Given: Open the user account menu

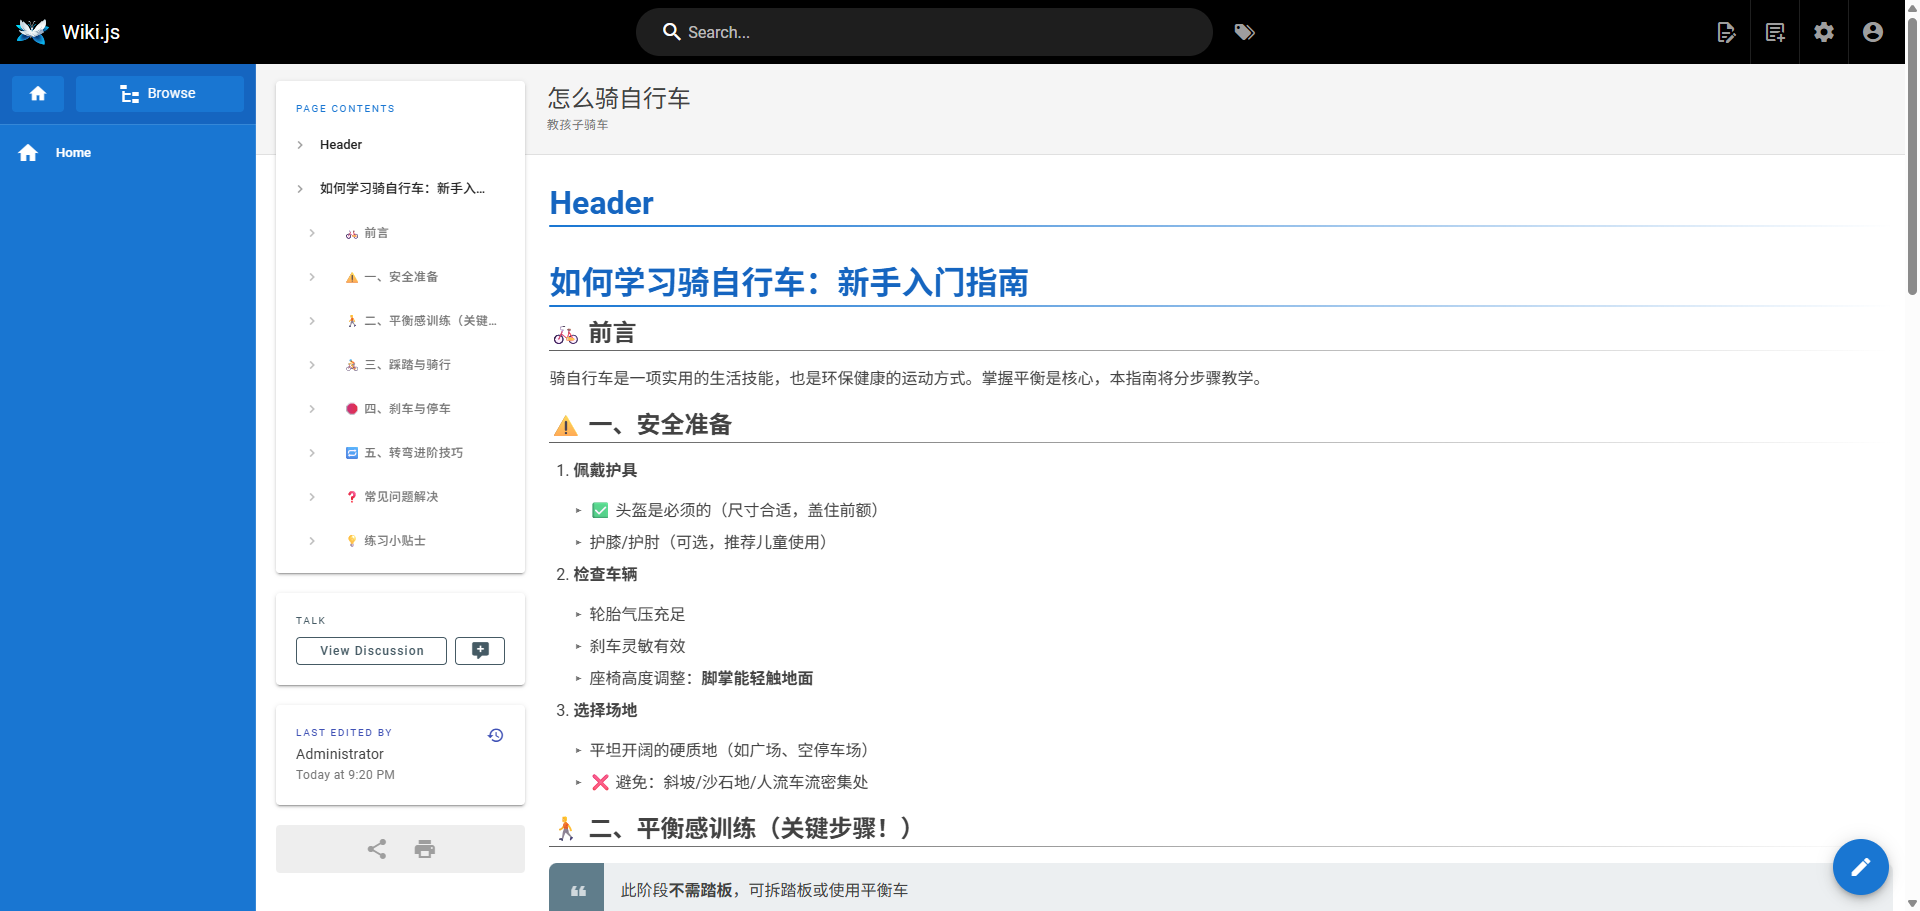Looking at the screenshot, I should point(1873,32).
